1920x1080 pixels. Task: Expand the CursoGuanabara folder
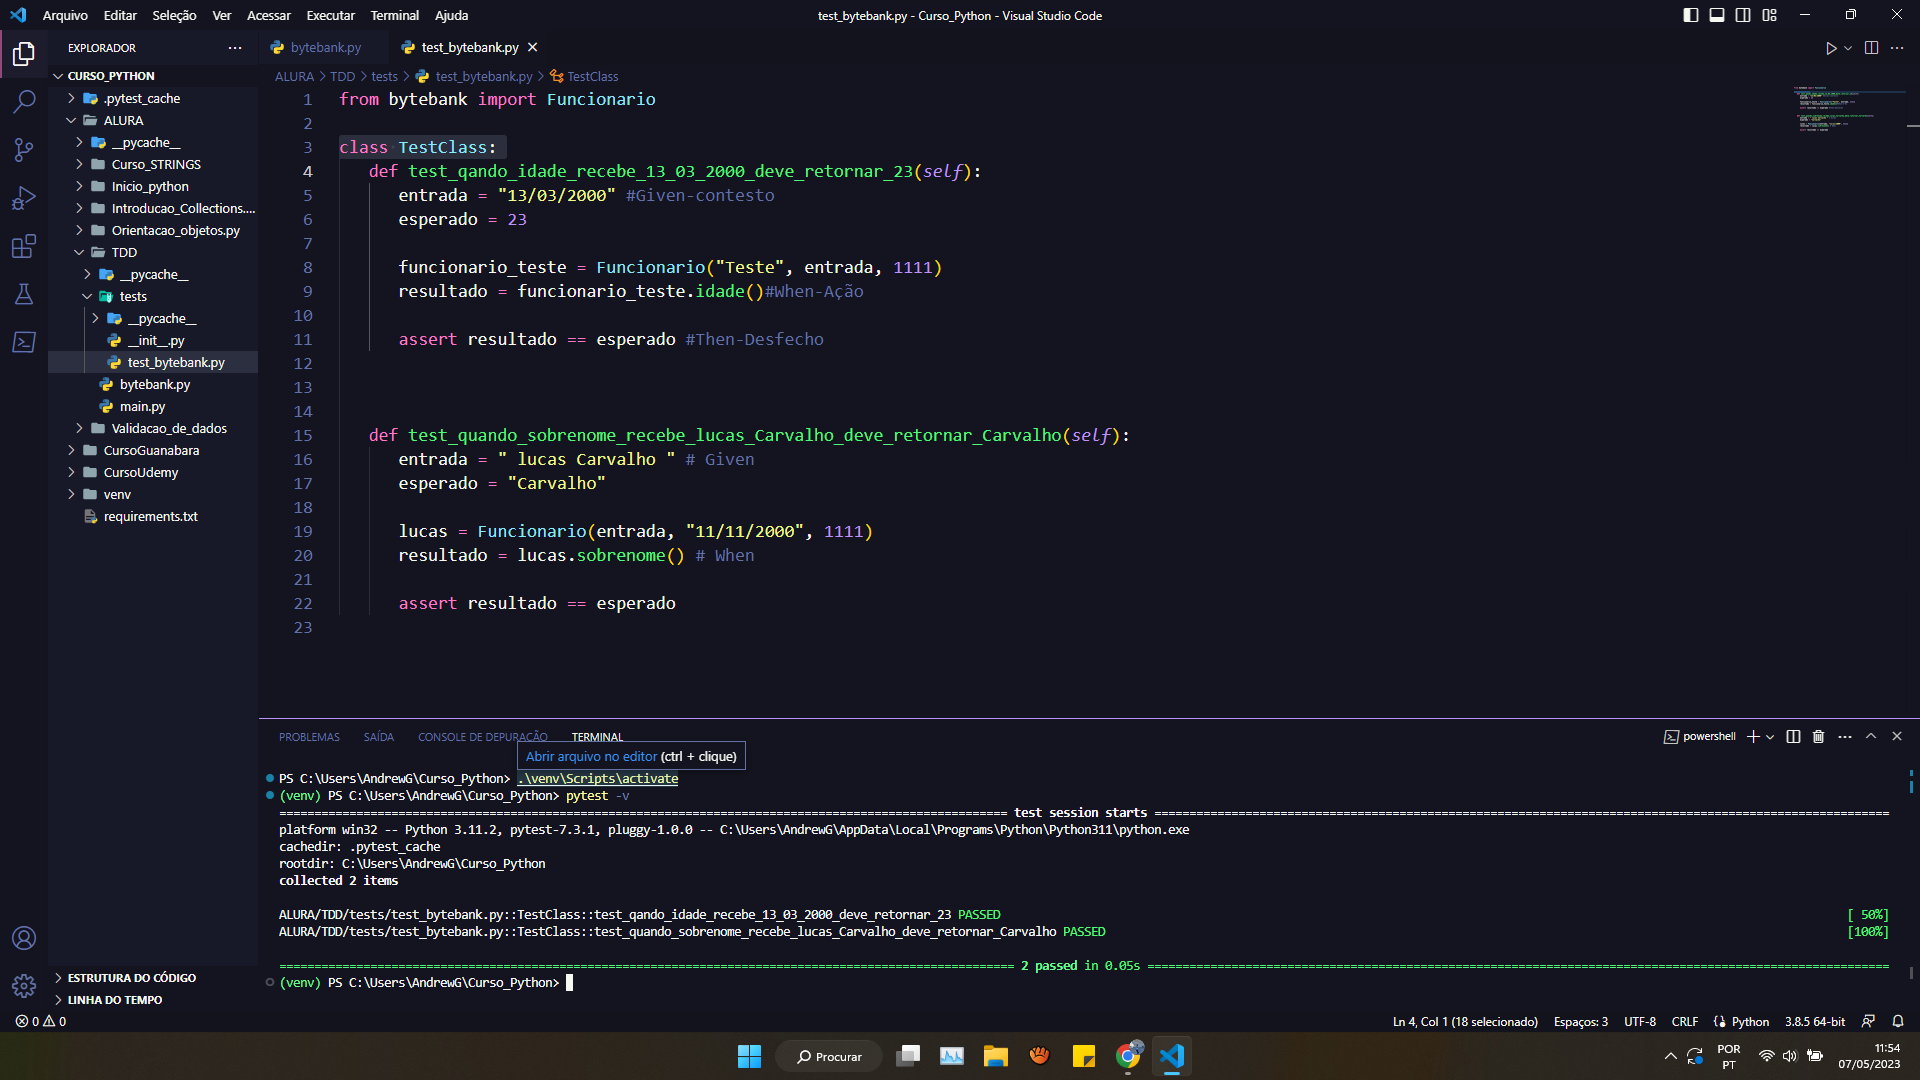coord(71,450)
